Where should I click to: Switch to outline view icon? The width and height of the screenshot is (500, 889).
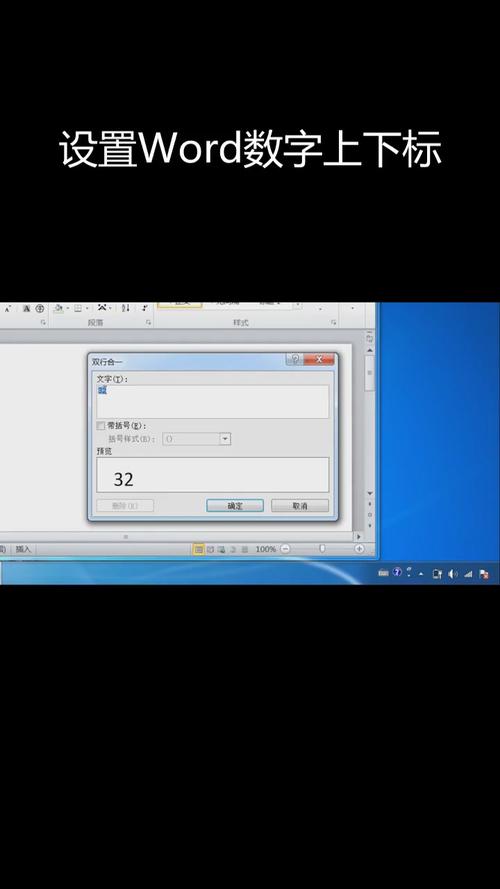click(233, 549)
